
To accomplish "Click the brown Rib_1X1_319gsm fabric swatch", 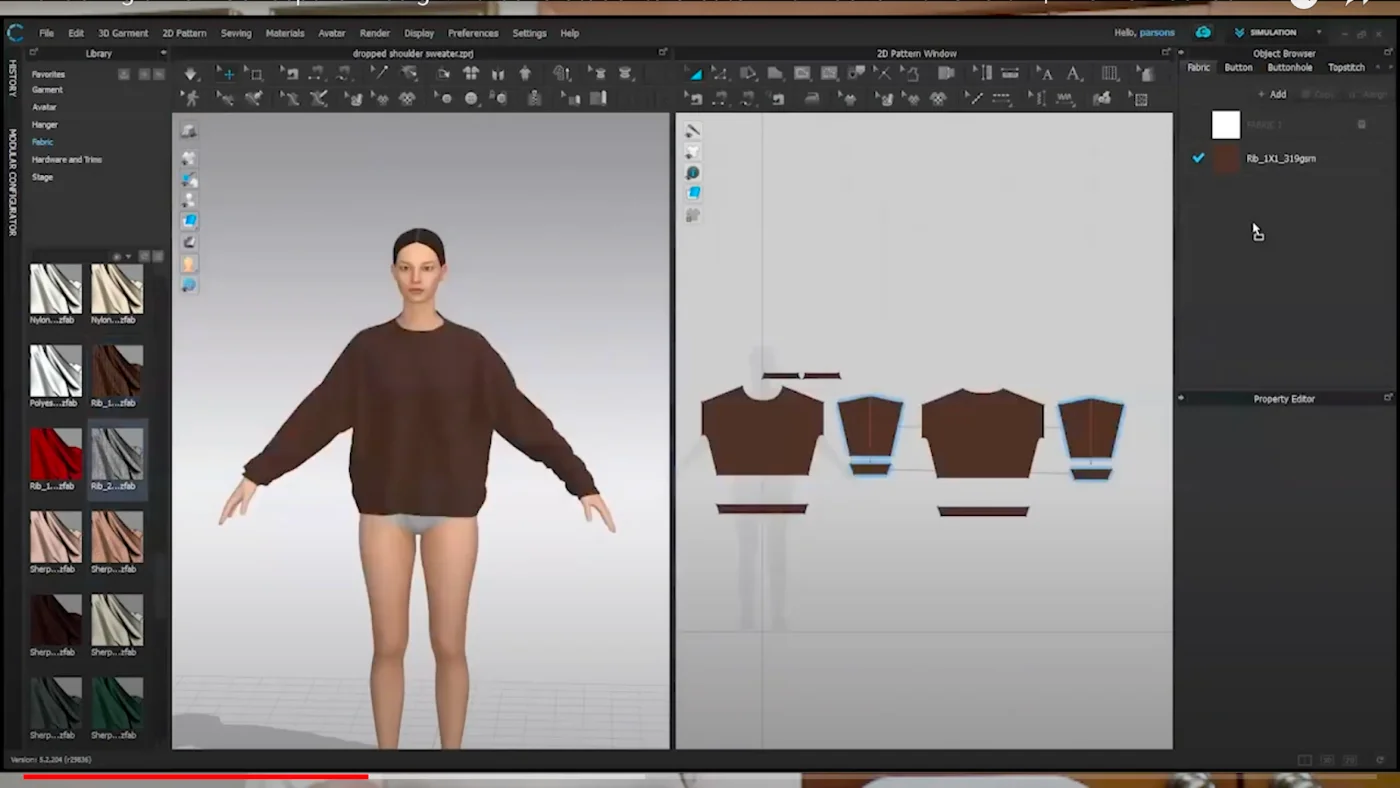I will [1226, 159].
